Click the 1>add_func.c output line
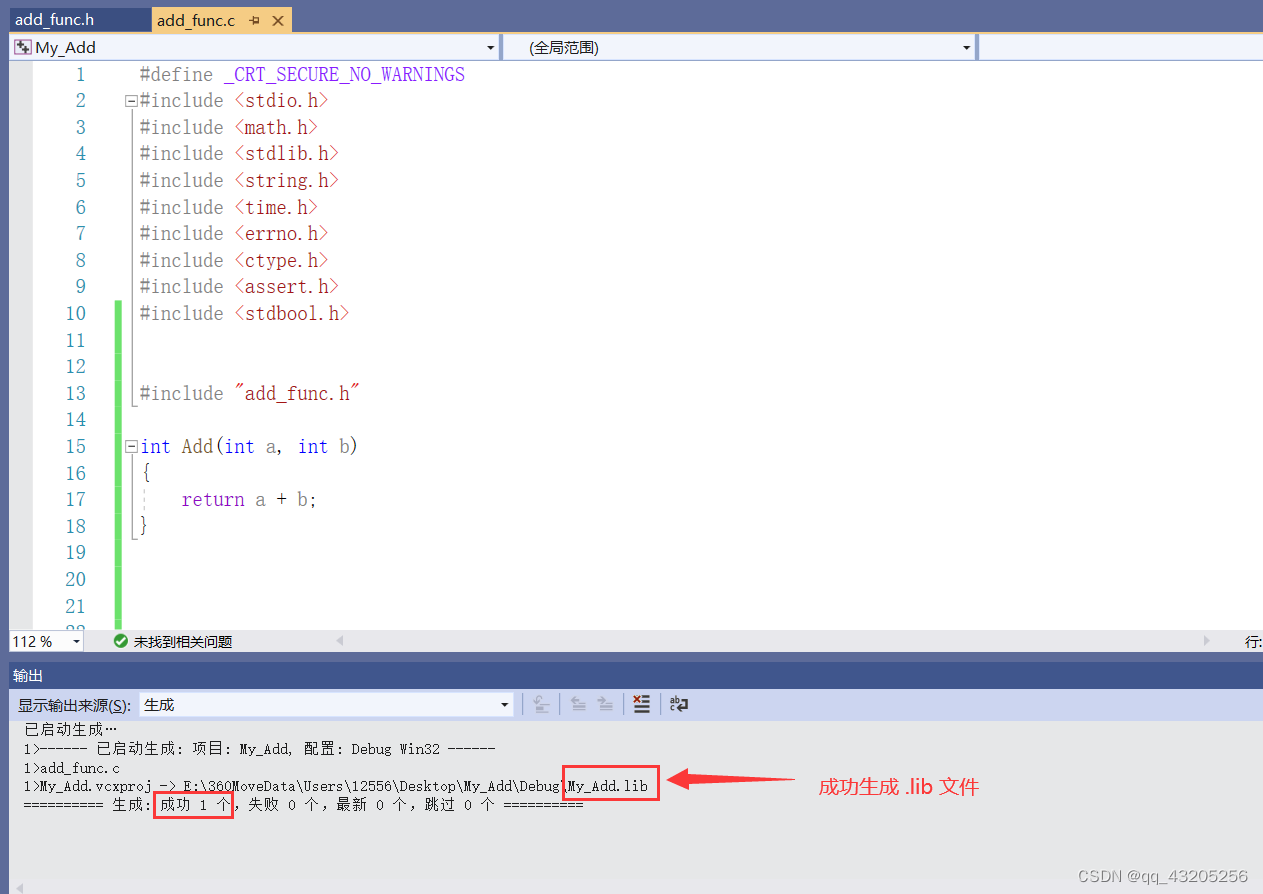Screen dimensions: 1263x894 tap(71, 768)
